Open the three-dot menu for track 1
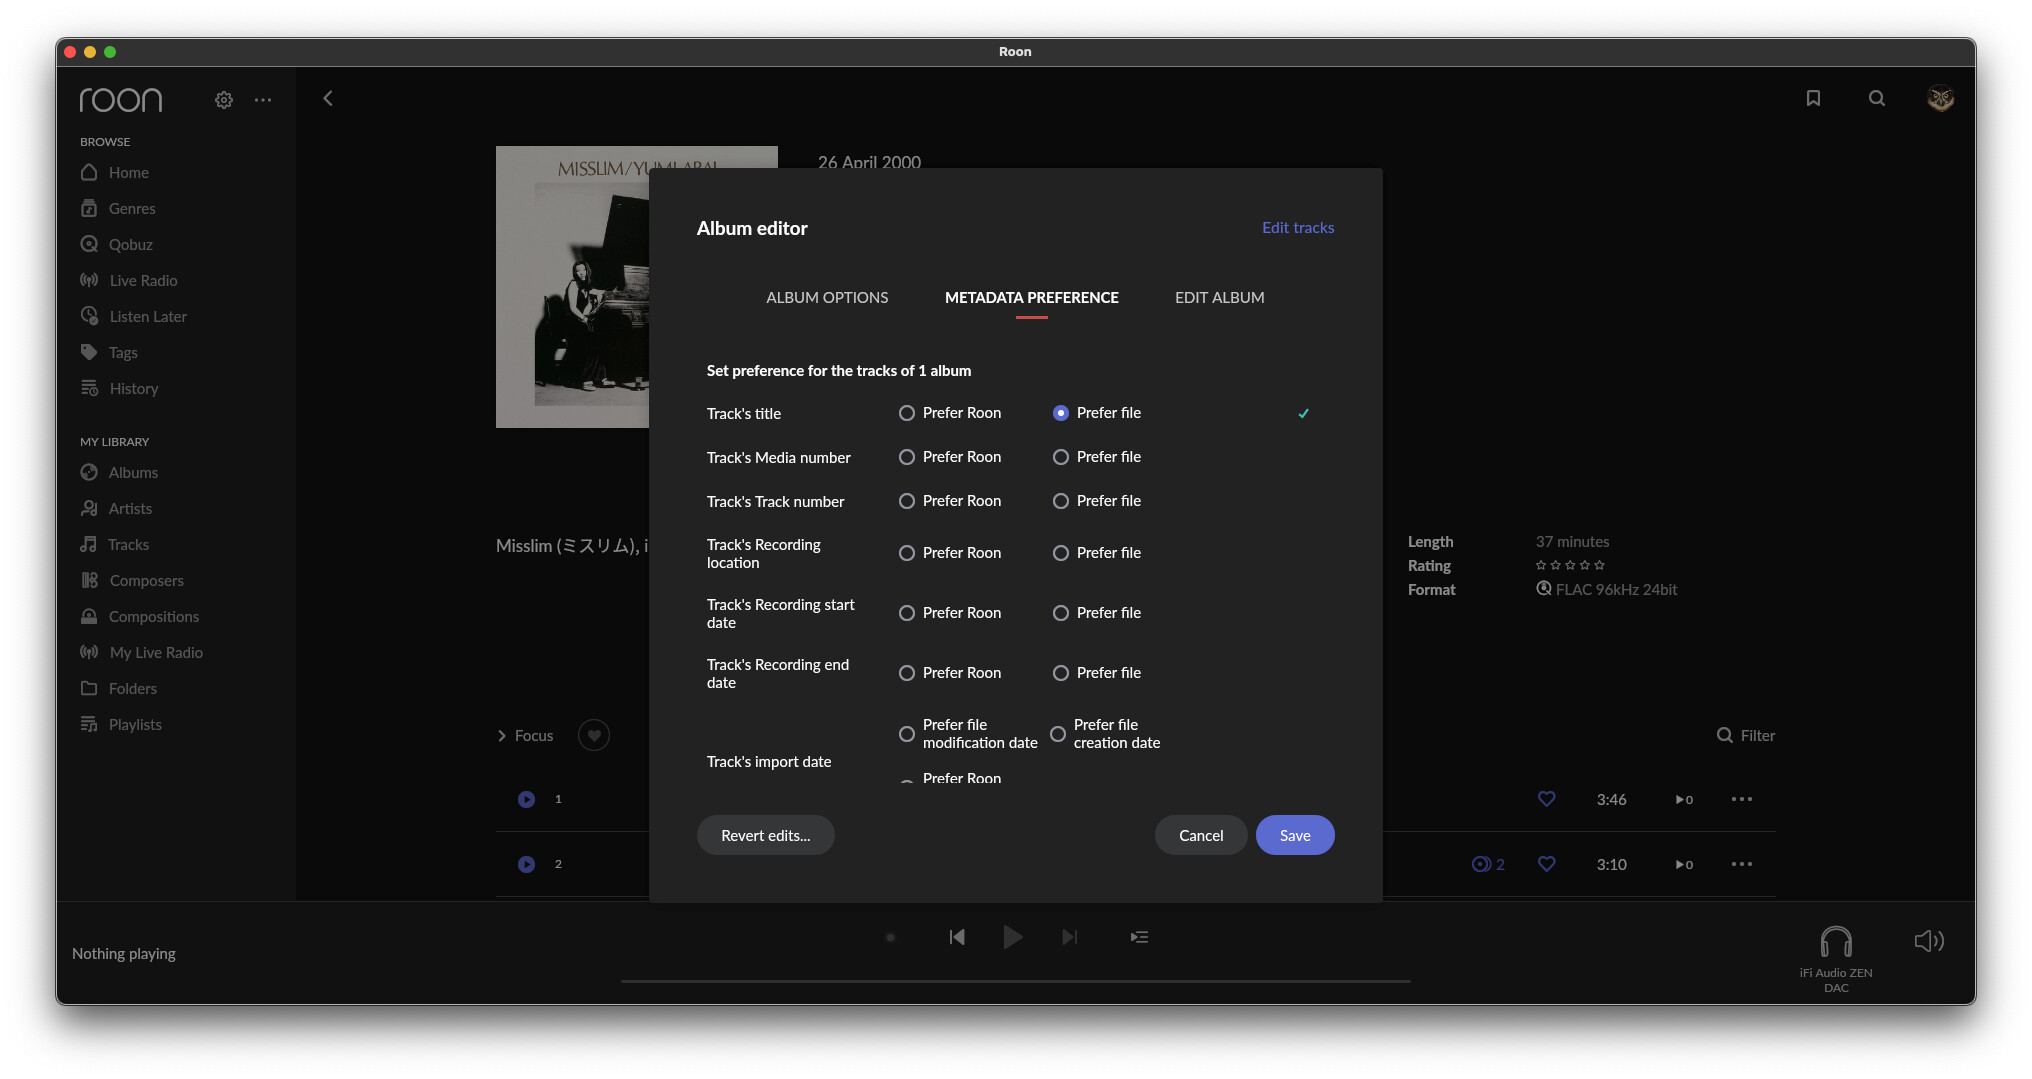Screen dimensions: 2032x1079 tap(1741, 799)
